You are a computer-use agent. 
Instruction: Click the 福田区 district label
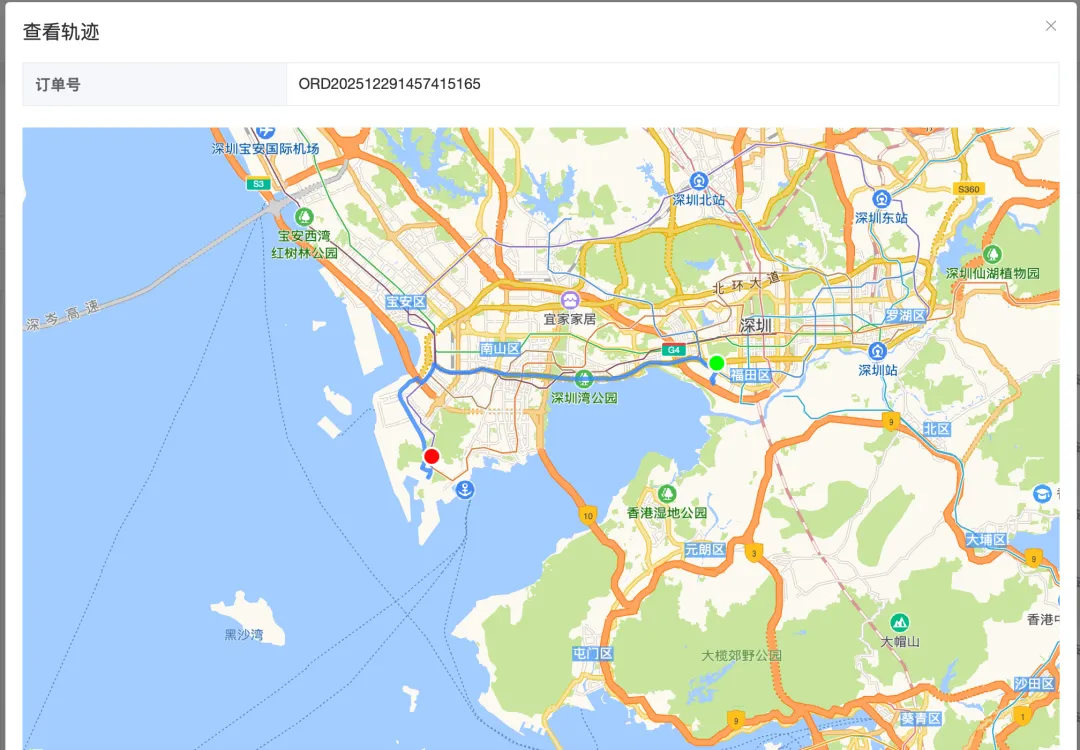[750, 375]
